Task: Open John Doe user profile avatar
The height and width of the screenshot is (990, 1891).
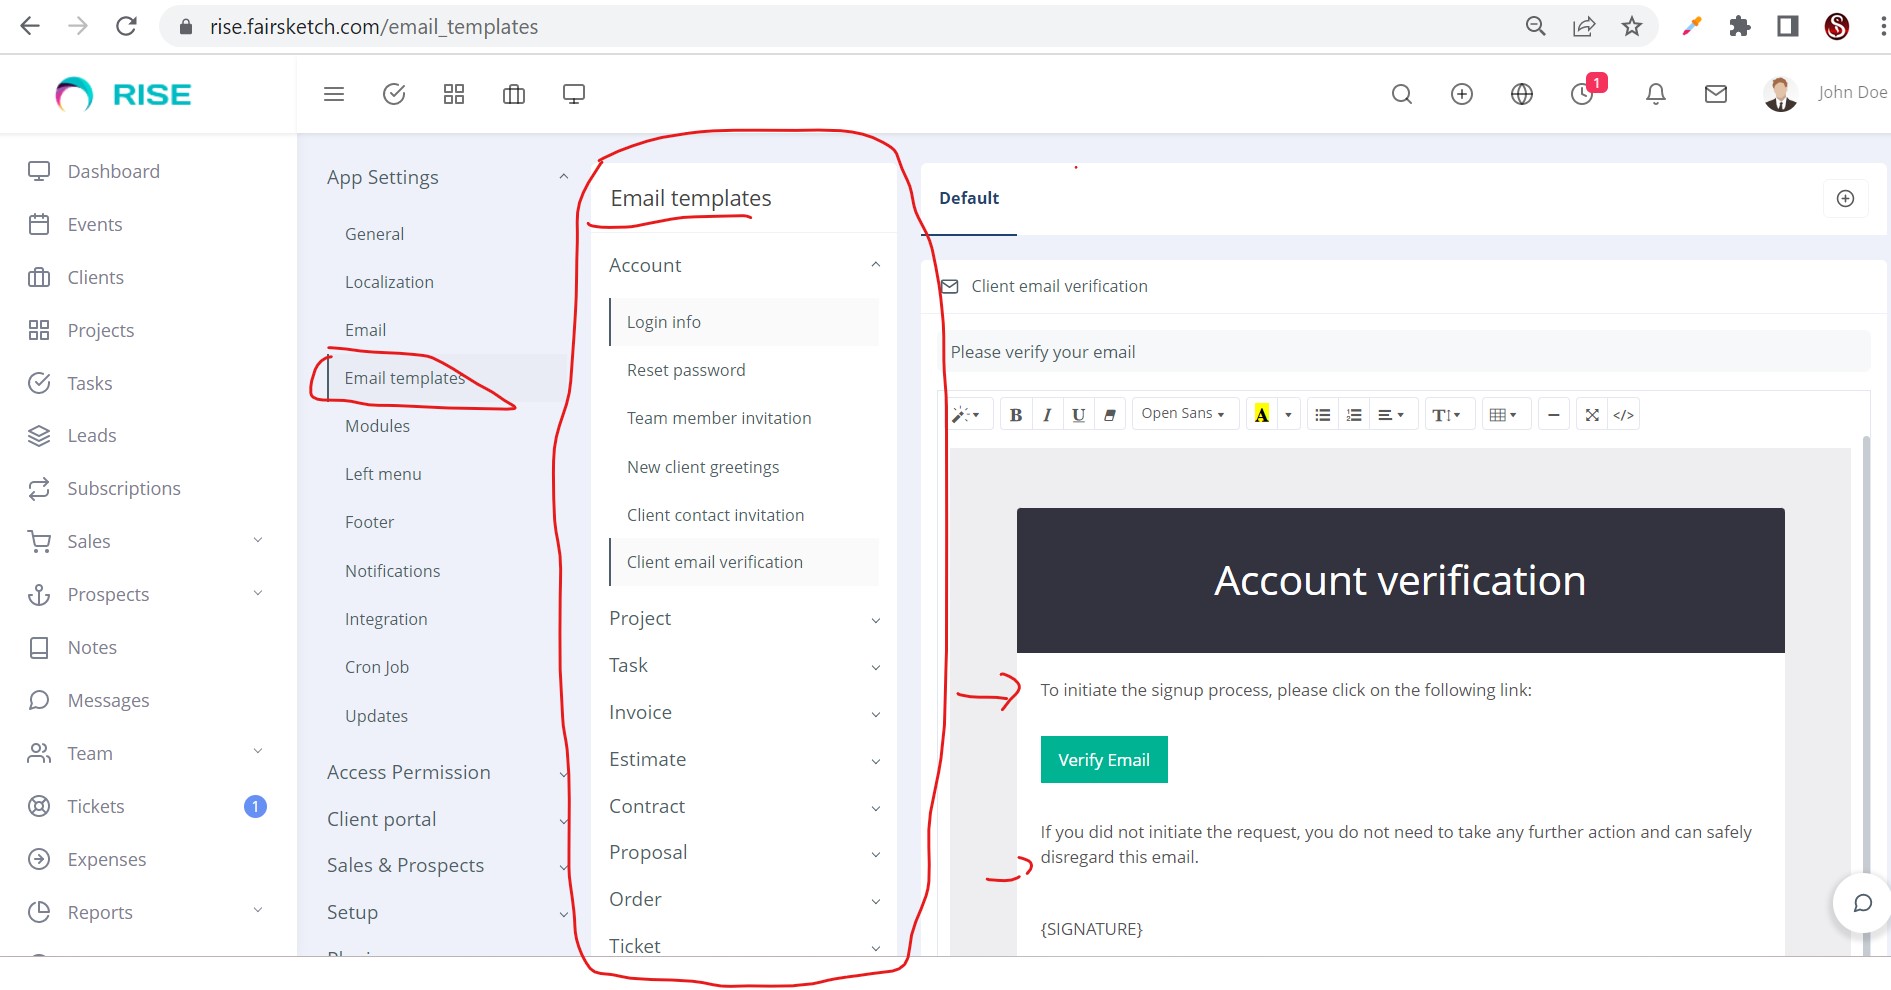Action: tap(1780, 94)
